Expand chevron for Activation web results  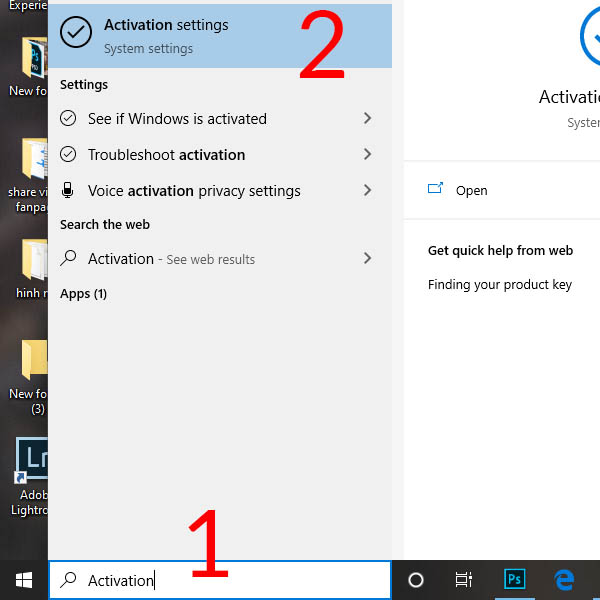pyautogui.click(x=367, y=258)
